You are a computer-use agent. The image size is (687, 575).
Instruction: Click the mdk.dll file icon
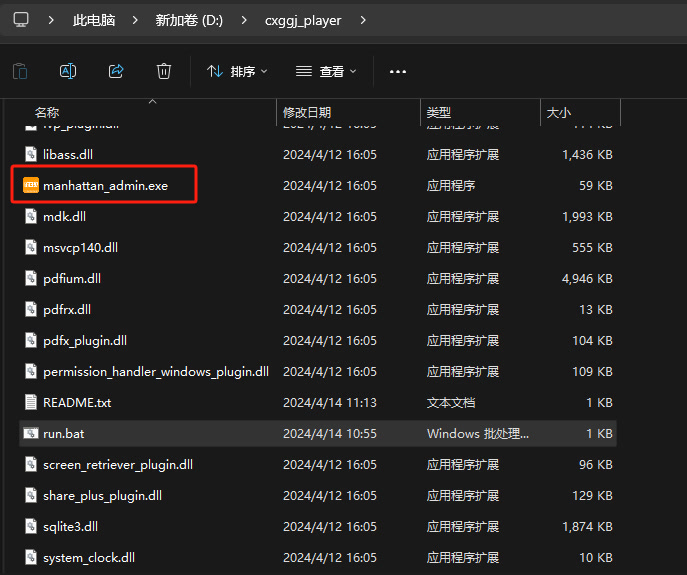pos(31,217)
